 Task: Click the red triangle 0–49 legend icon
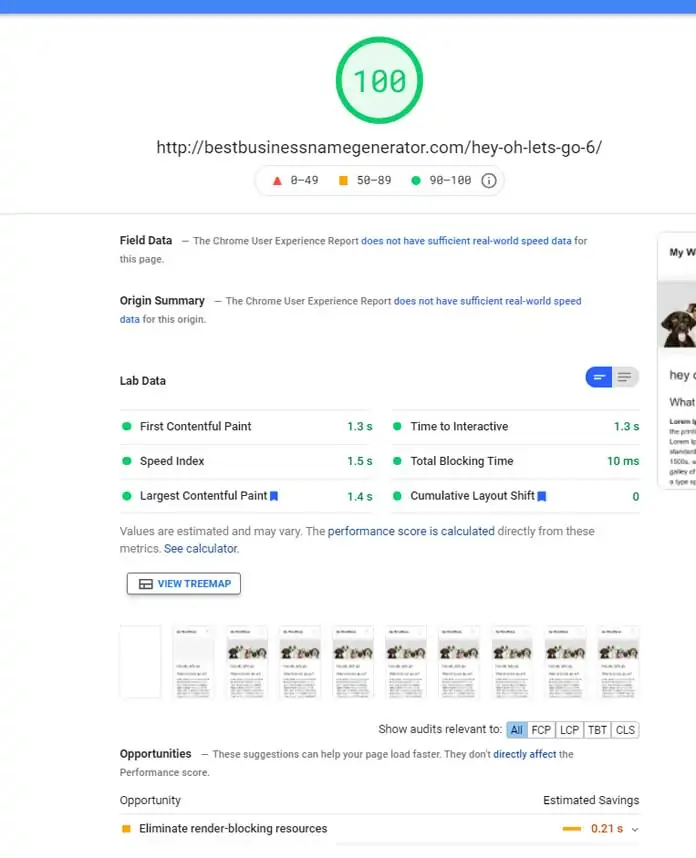pyautogui.click(x=277, y=181)
